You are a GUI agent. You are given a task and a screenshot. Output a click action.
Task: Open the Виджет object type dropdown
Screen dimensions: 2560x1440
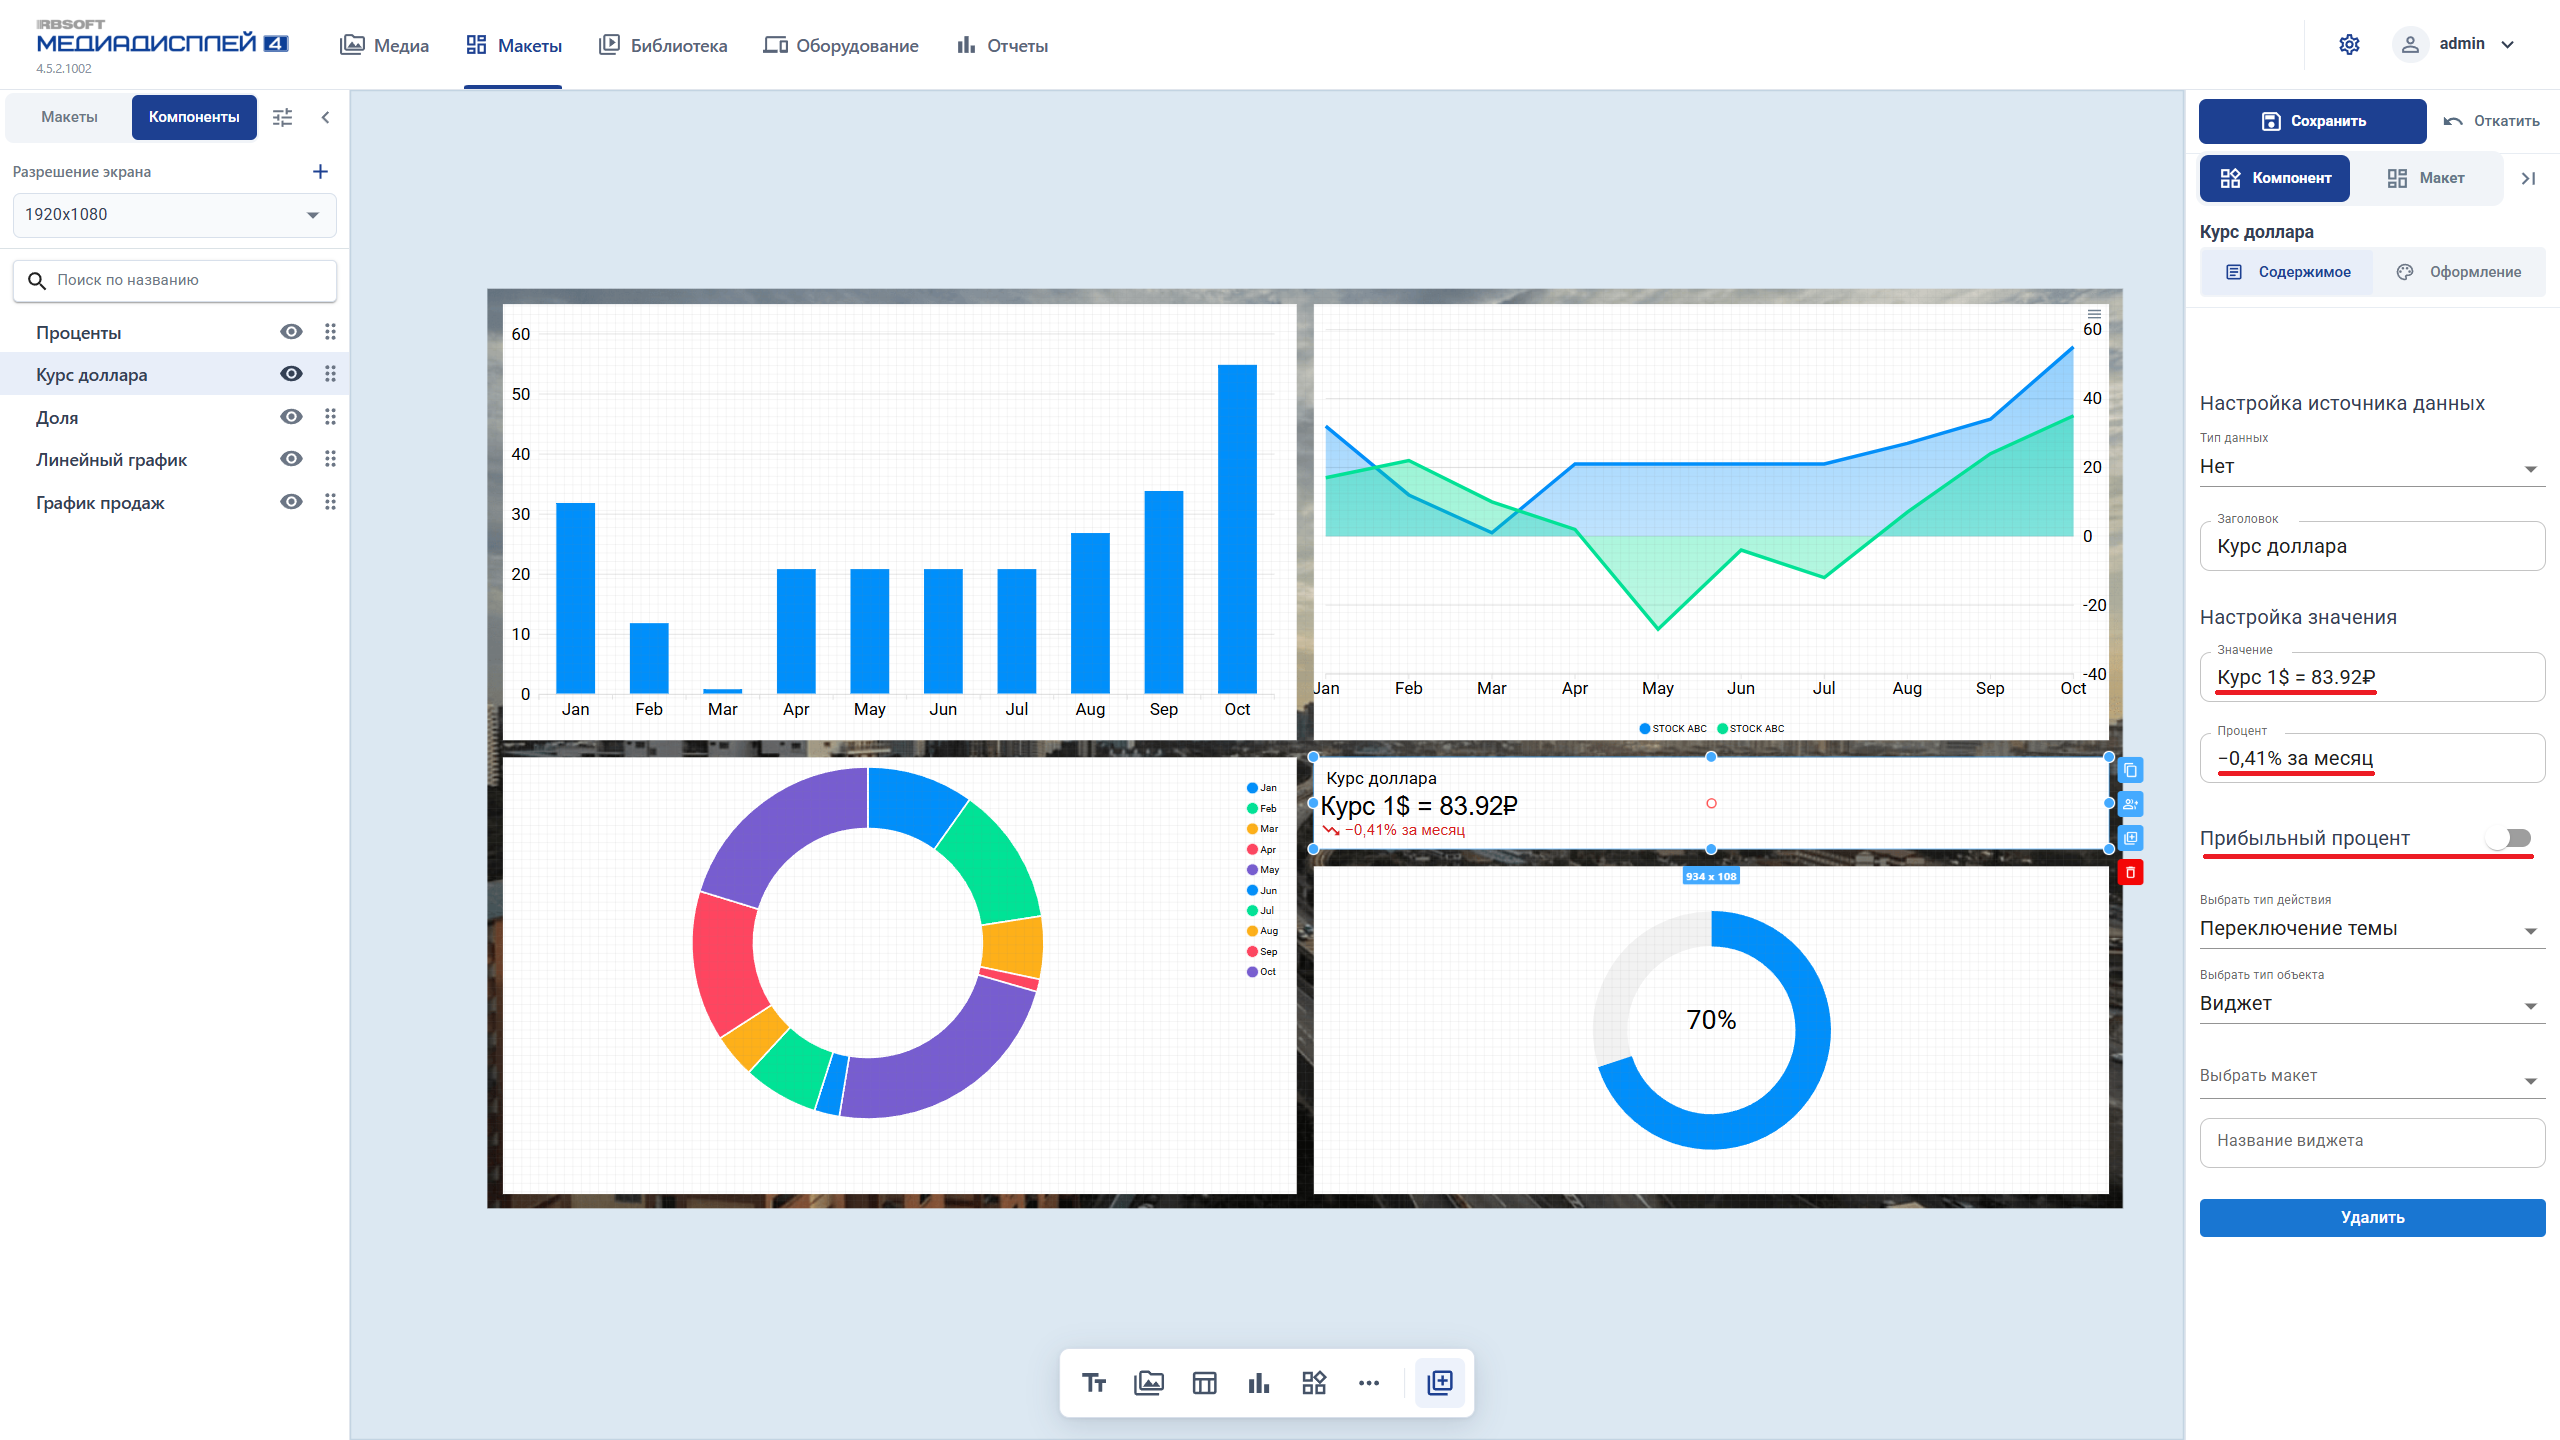[x=2372, y=1004]
